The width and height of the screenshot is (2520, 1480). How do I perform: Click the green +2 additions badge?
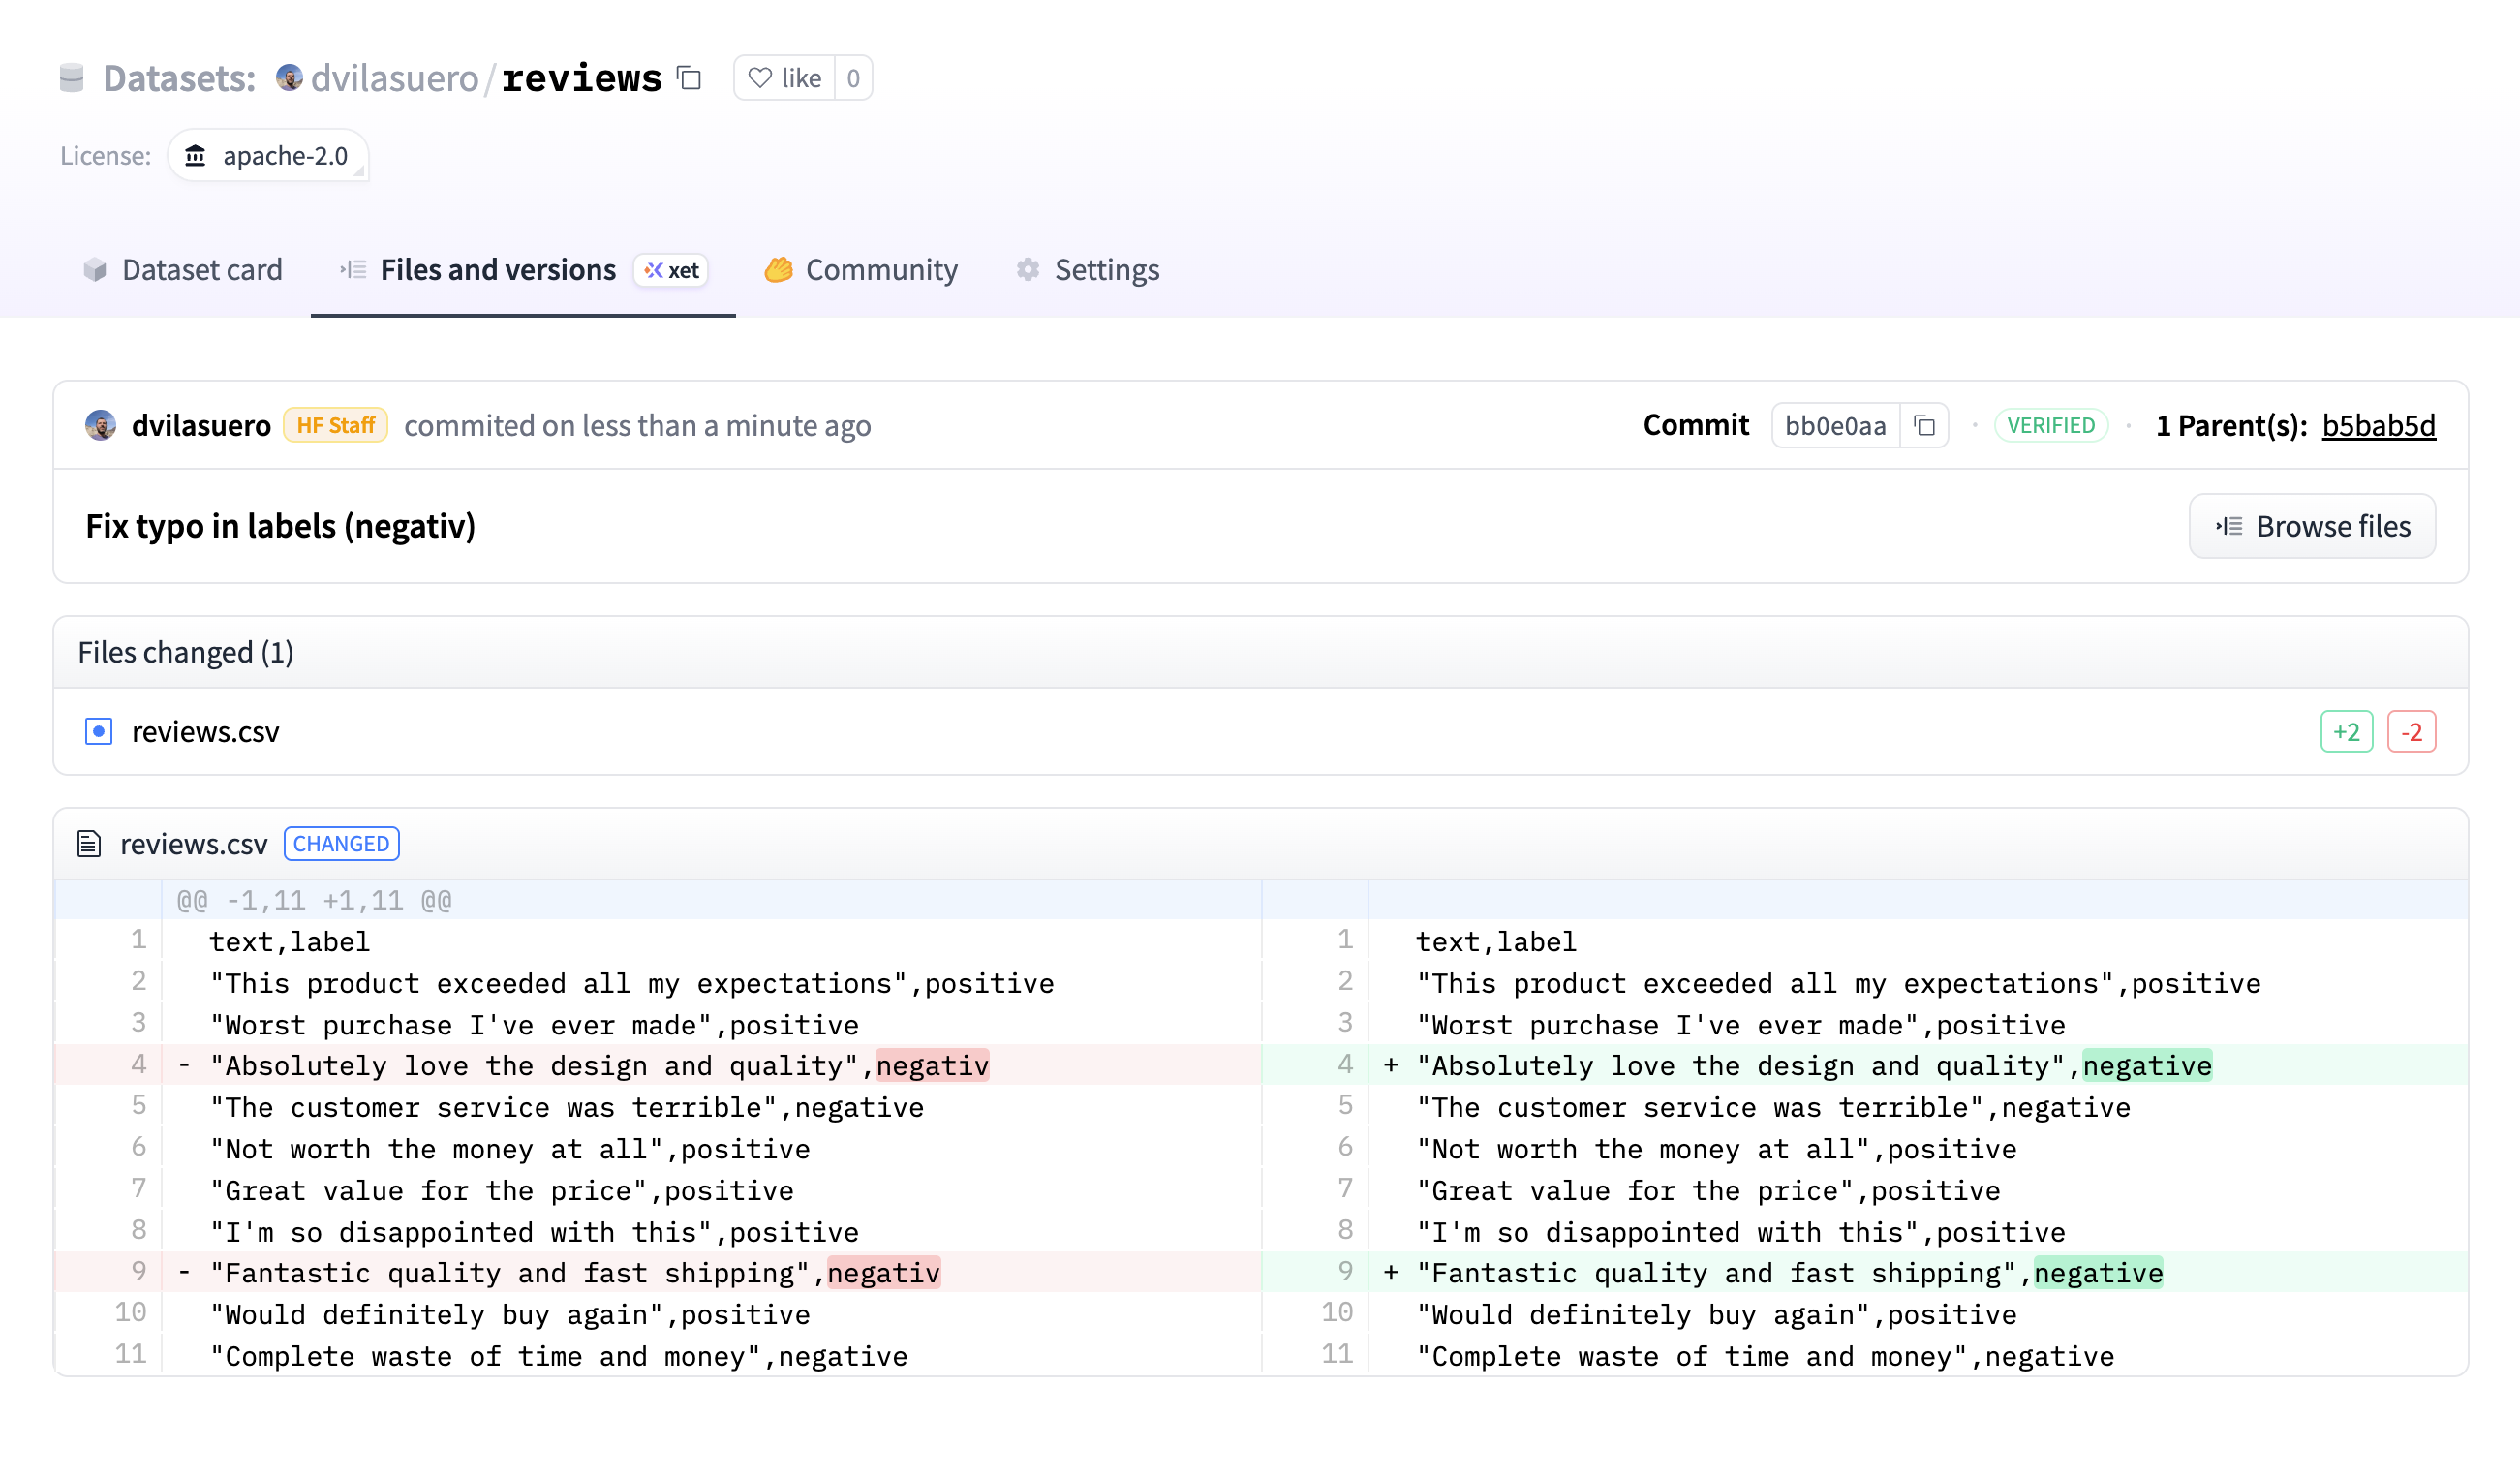[x=2346, y=731]
